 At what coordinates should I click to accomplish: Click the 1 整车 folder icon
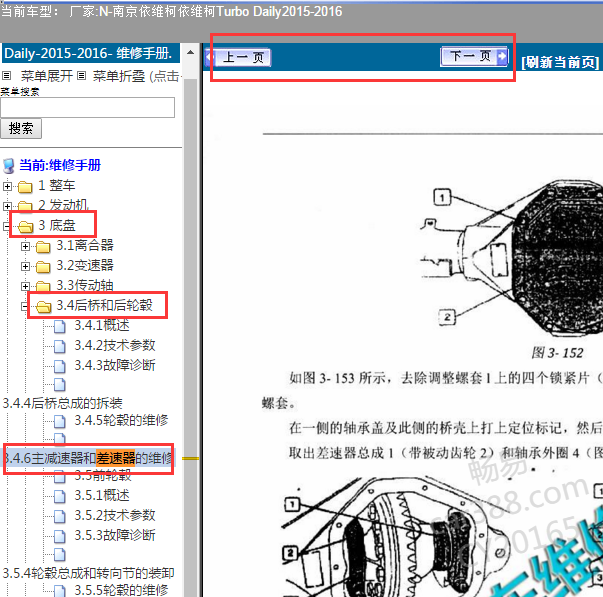coord(25,187)
